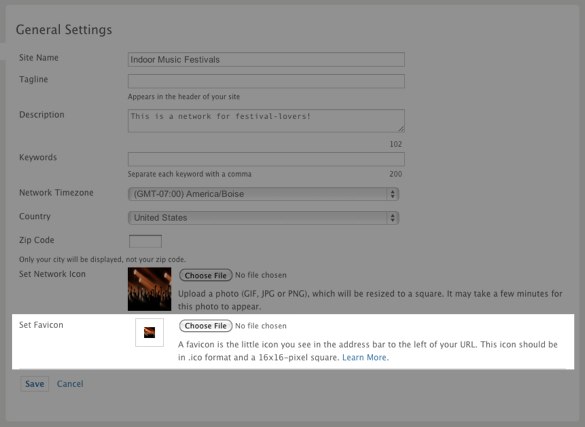The width and height of the screenshot is (585, 427).
Task: Click the network icon concert thumbnail
Action: tap(149, 289)
